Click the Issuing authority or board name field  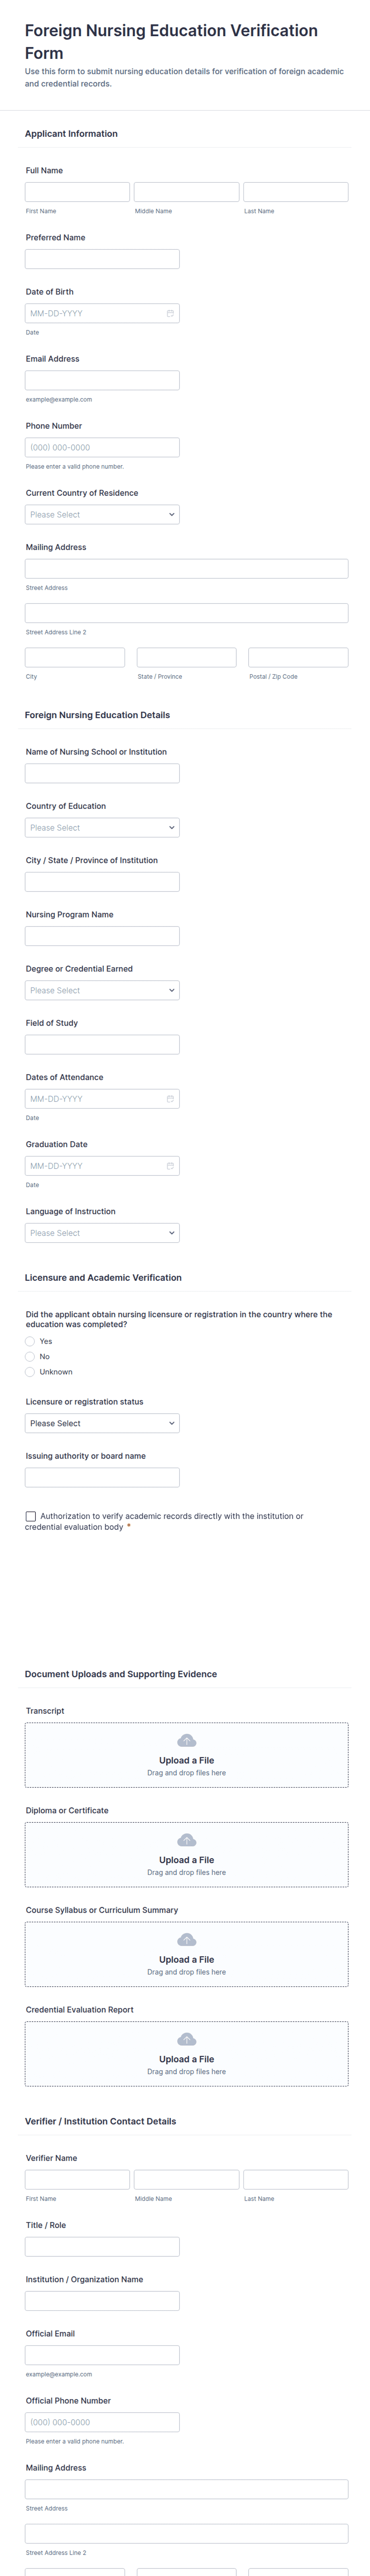(x=102, y=1477)
